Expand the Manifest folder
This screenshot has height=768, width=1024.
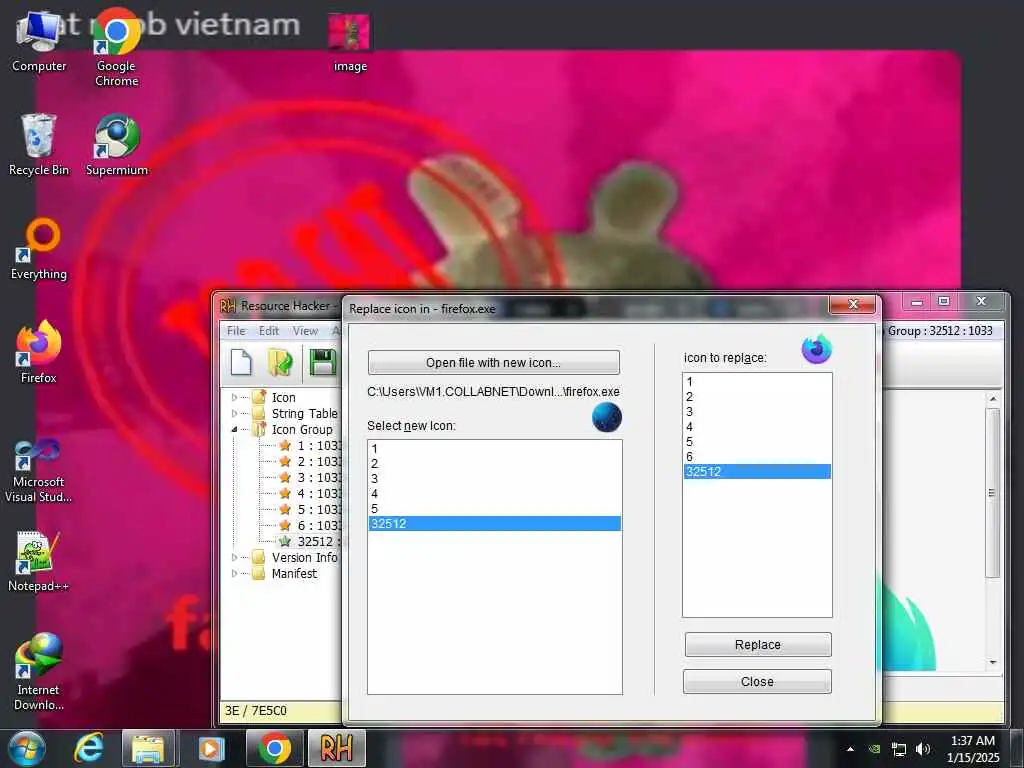coord(234,573)
